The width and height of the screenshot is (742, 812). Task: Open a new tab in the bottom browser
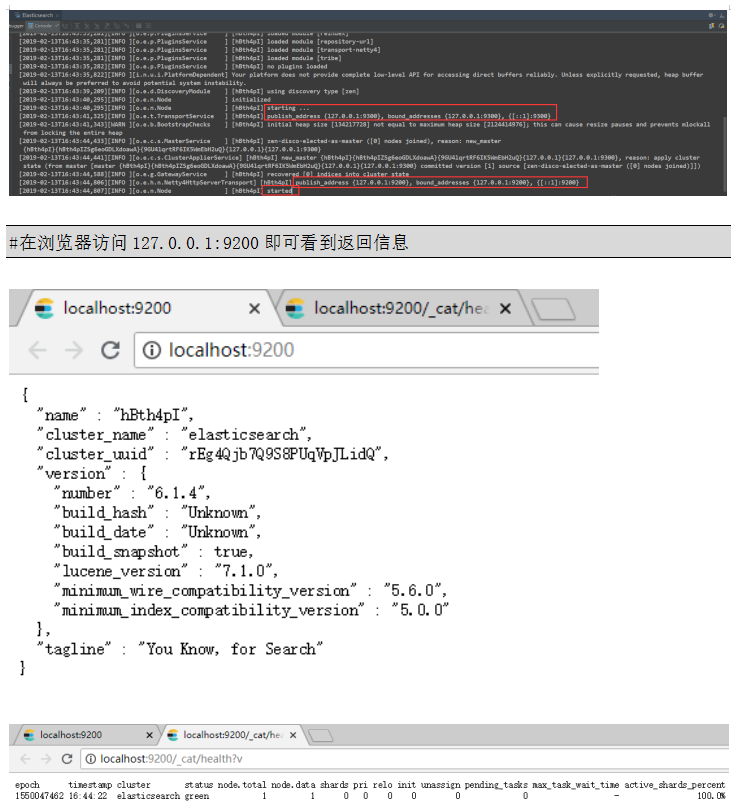pyautogui.click(x=321, y=735)
